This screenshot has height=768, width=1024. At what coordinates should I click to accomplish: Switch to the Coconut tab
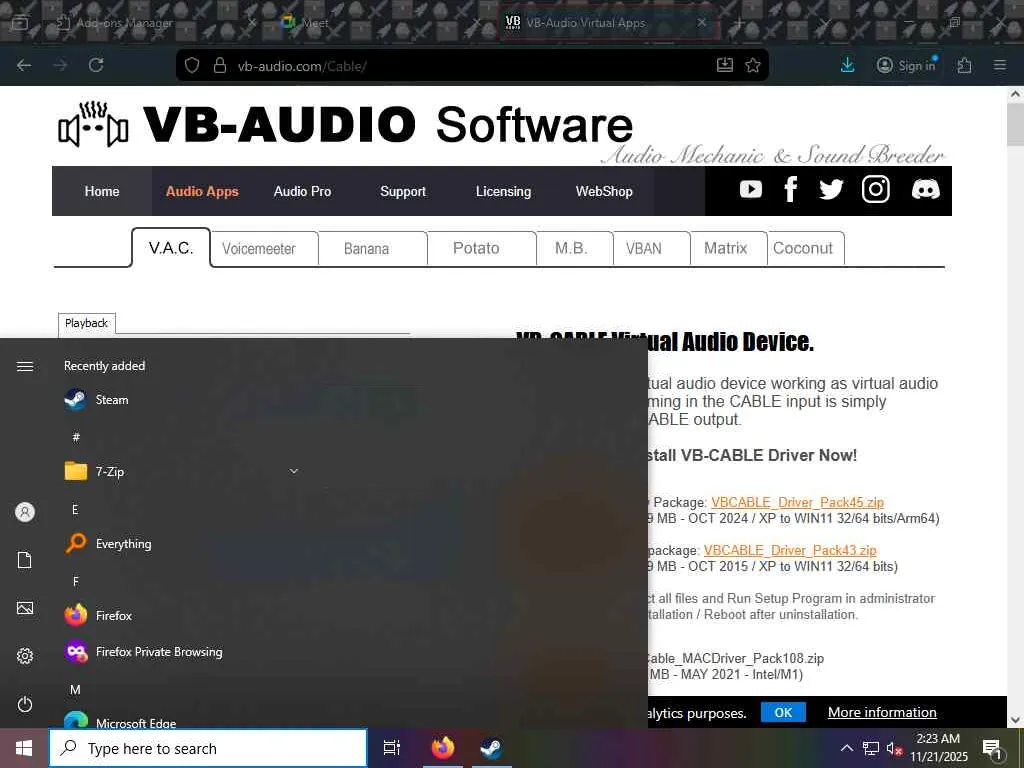806,249
